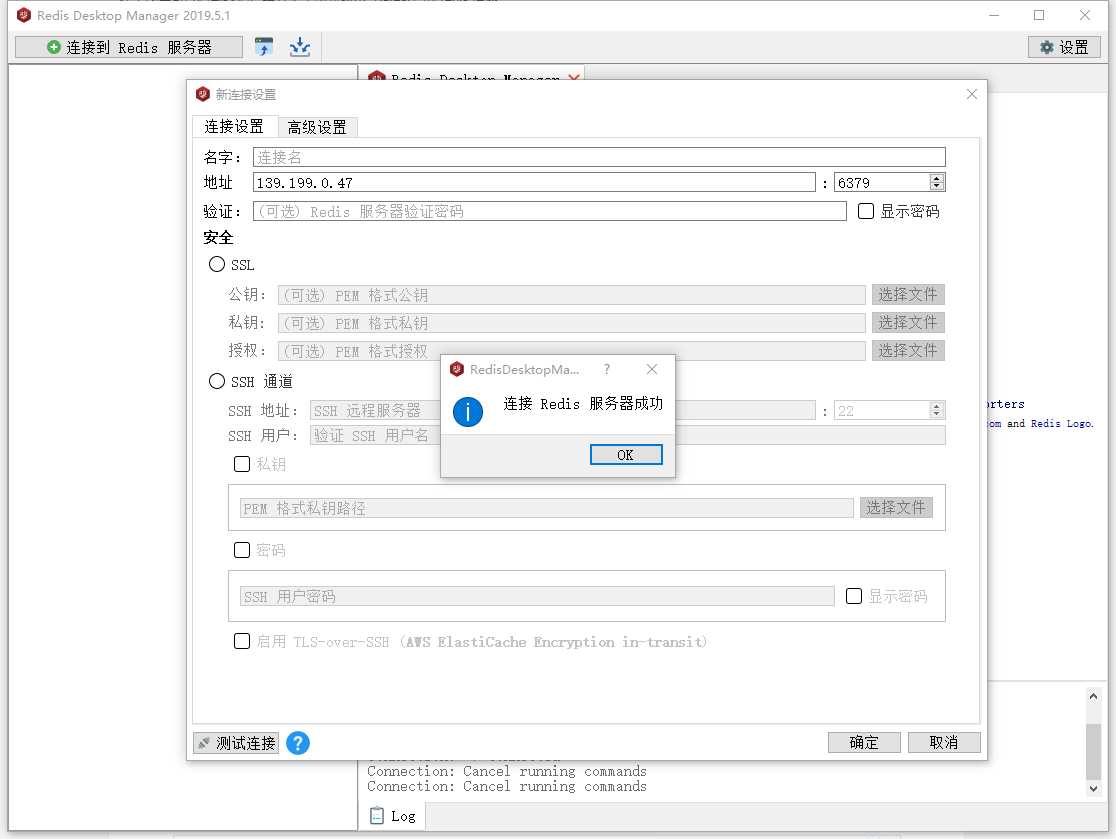Click the 名字 connection name input field
The height and width of the screenshot is (839, 1116).
[599, 157]
